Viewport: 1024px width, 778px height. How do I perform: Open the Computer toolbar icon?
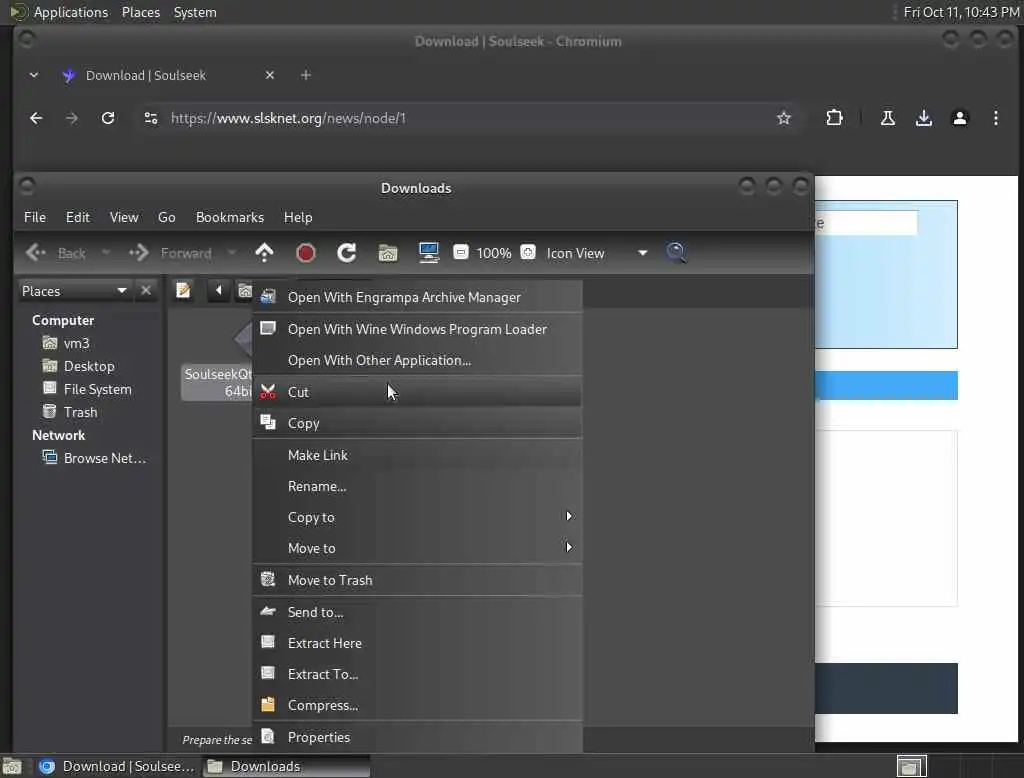(x=428, y=253)
